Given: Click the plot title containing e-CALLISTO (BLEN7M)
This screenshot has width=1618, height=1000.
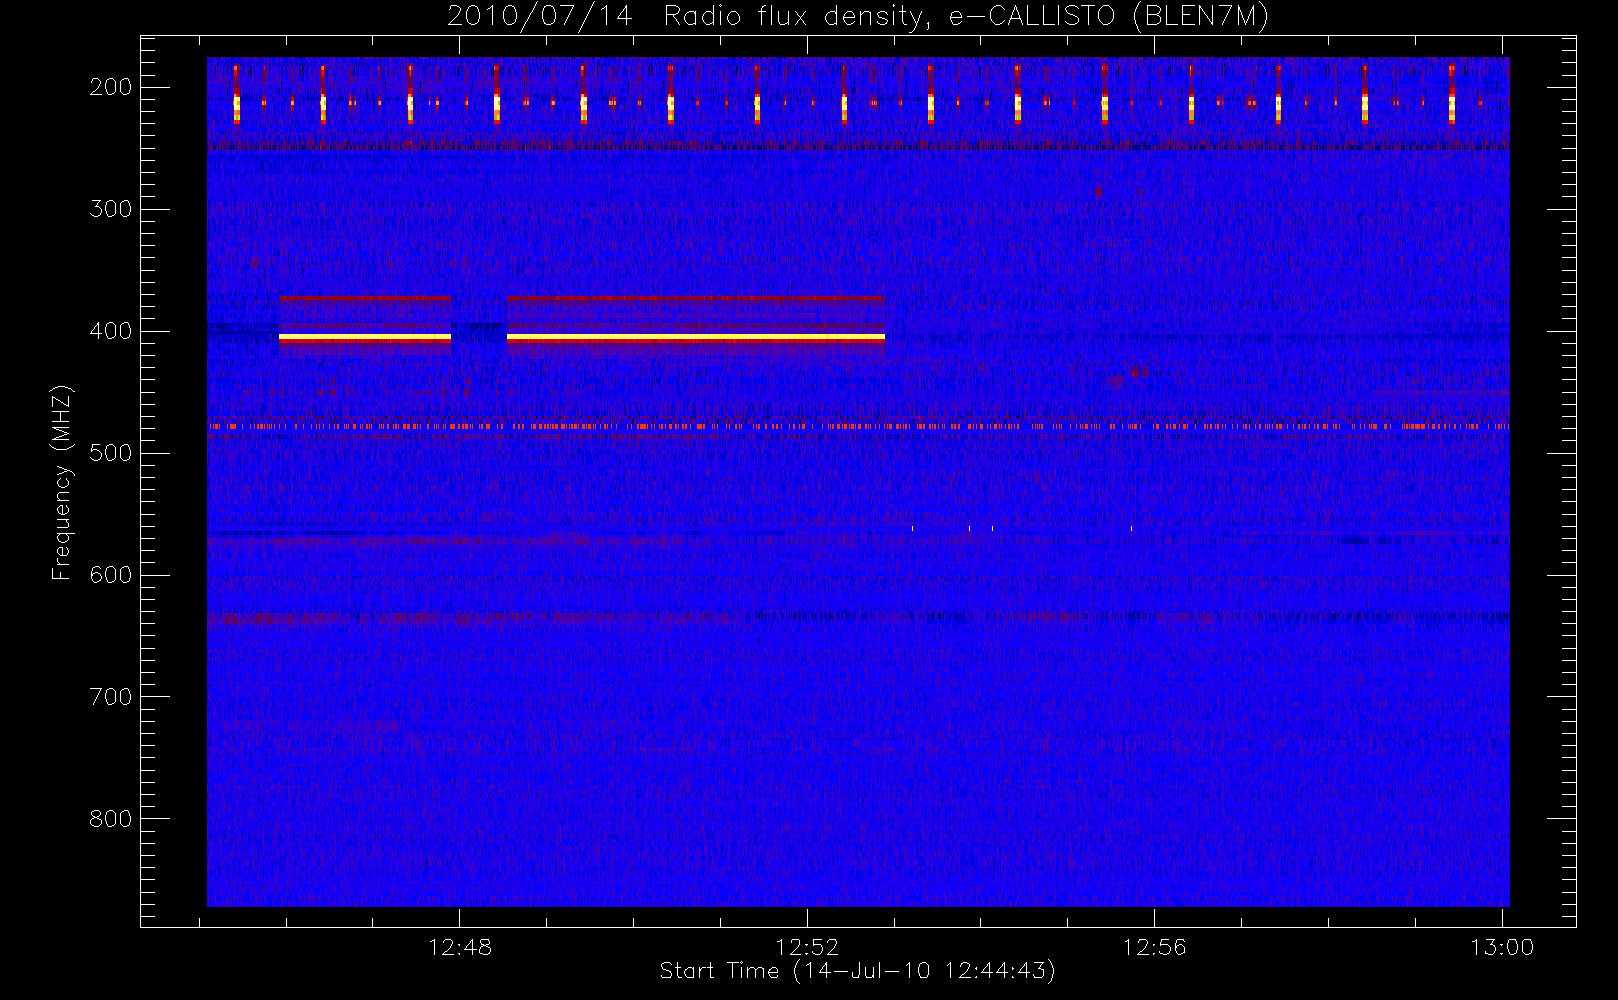Looking at the screenshot, I should 858,17.
